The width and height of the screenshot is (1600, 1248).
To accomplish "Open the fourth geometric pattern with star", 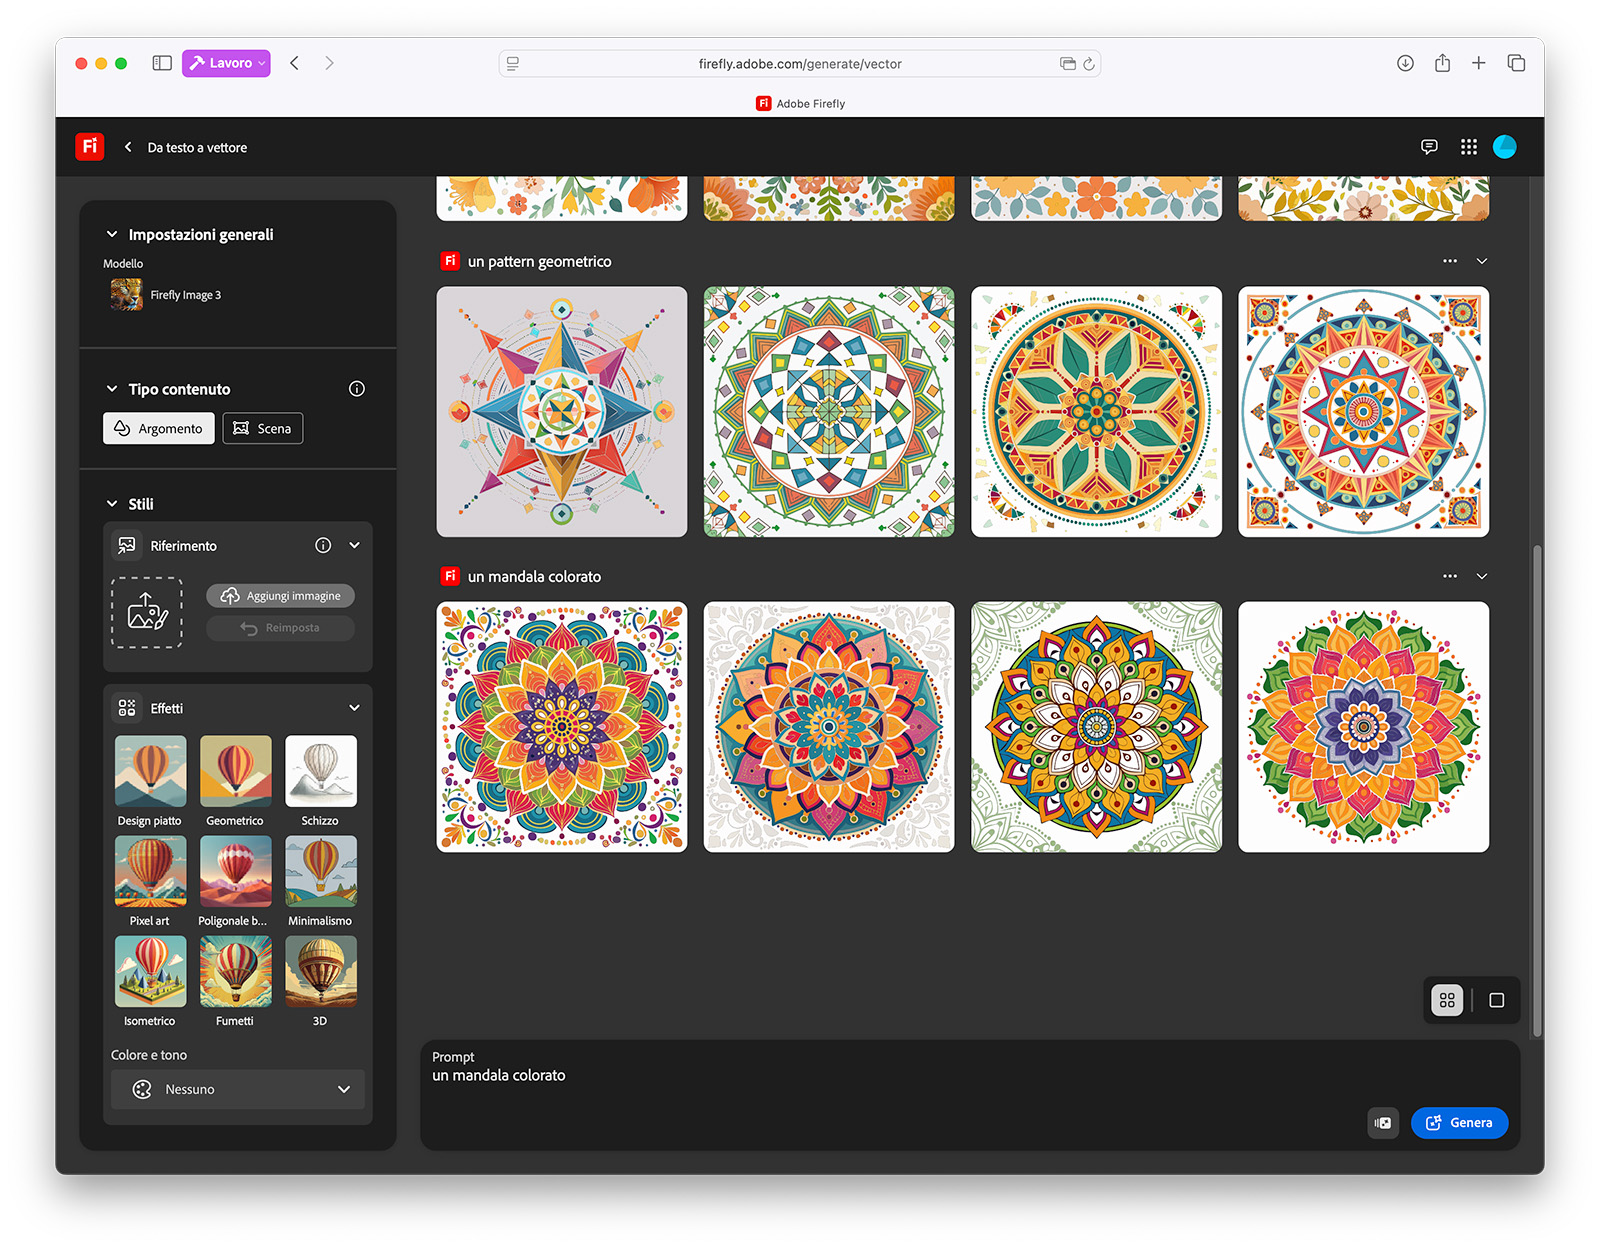I will tap(1364, 412).
